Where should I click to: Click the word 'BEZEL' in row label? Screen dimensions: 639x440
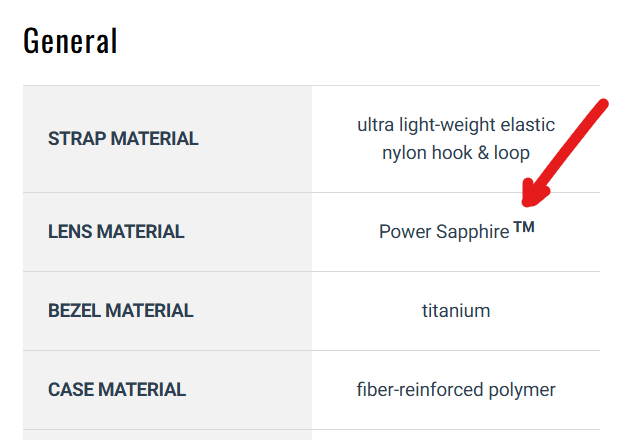(73, 311)
